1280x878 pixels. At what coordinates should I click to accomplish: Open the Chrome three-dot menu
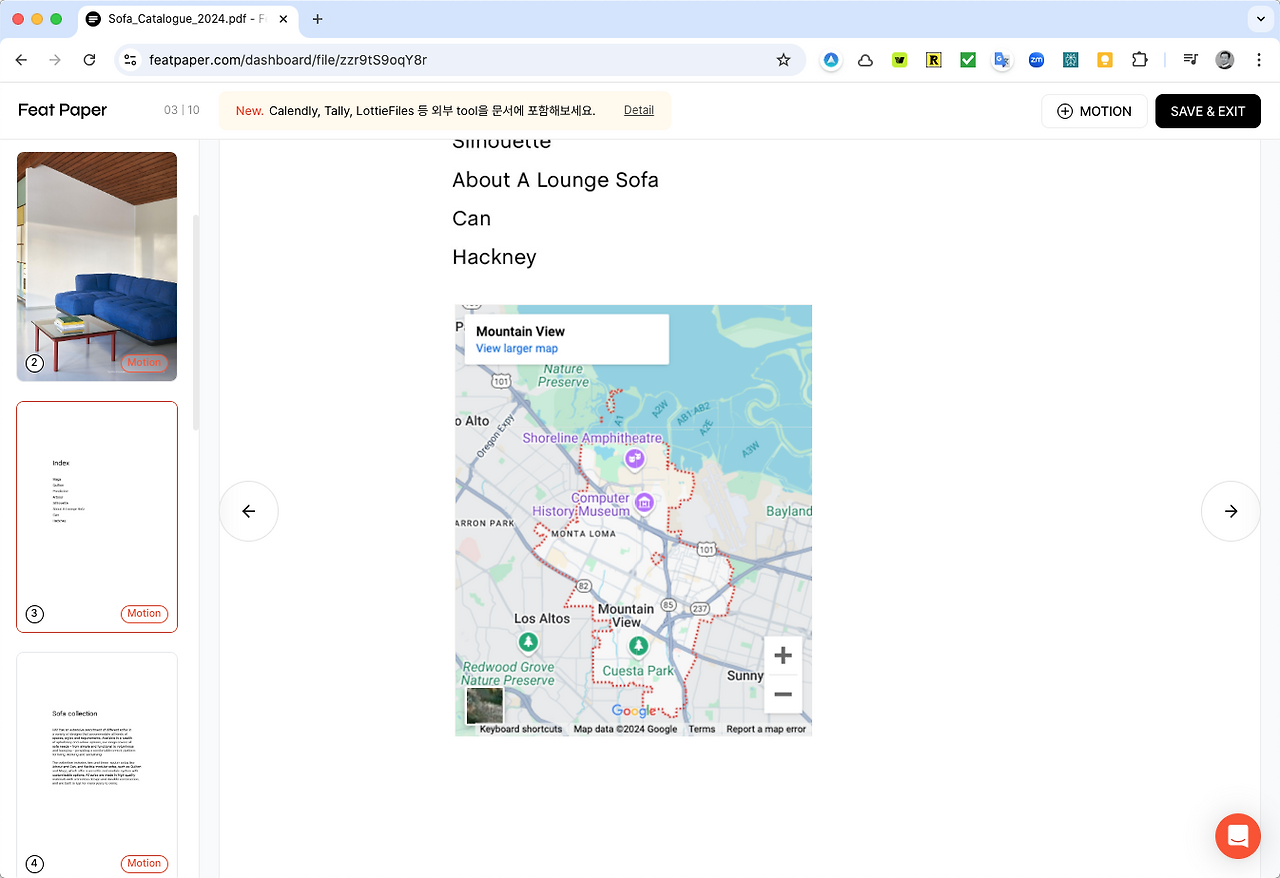tap(1259, 60)
